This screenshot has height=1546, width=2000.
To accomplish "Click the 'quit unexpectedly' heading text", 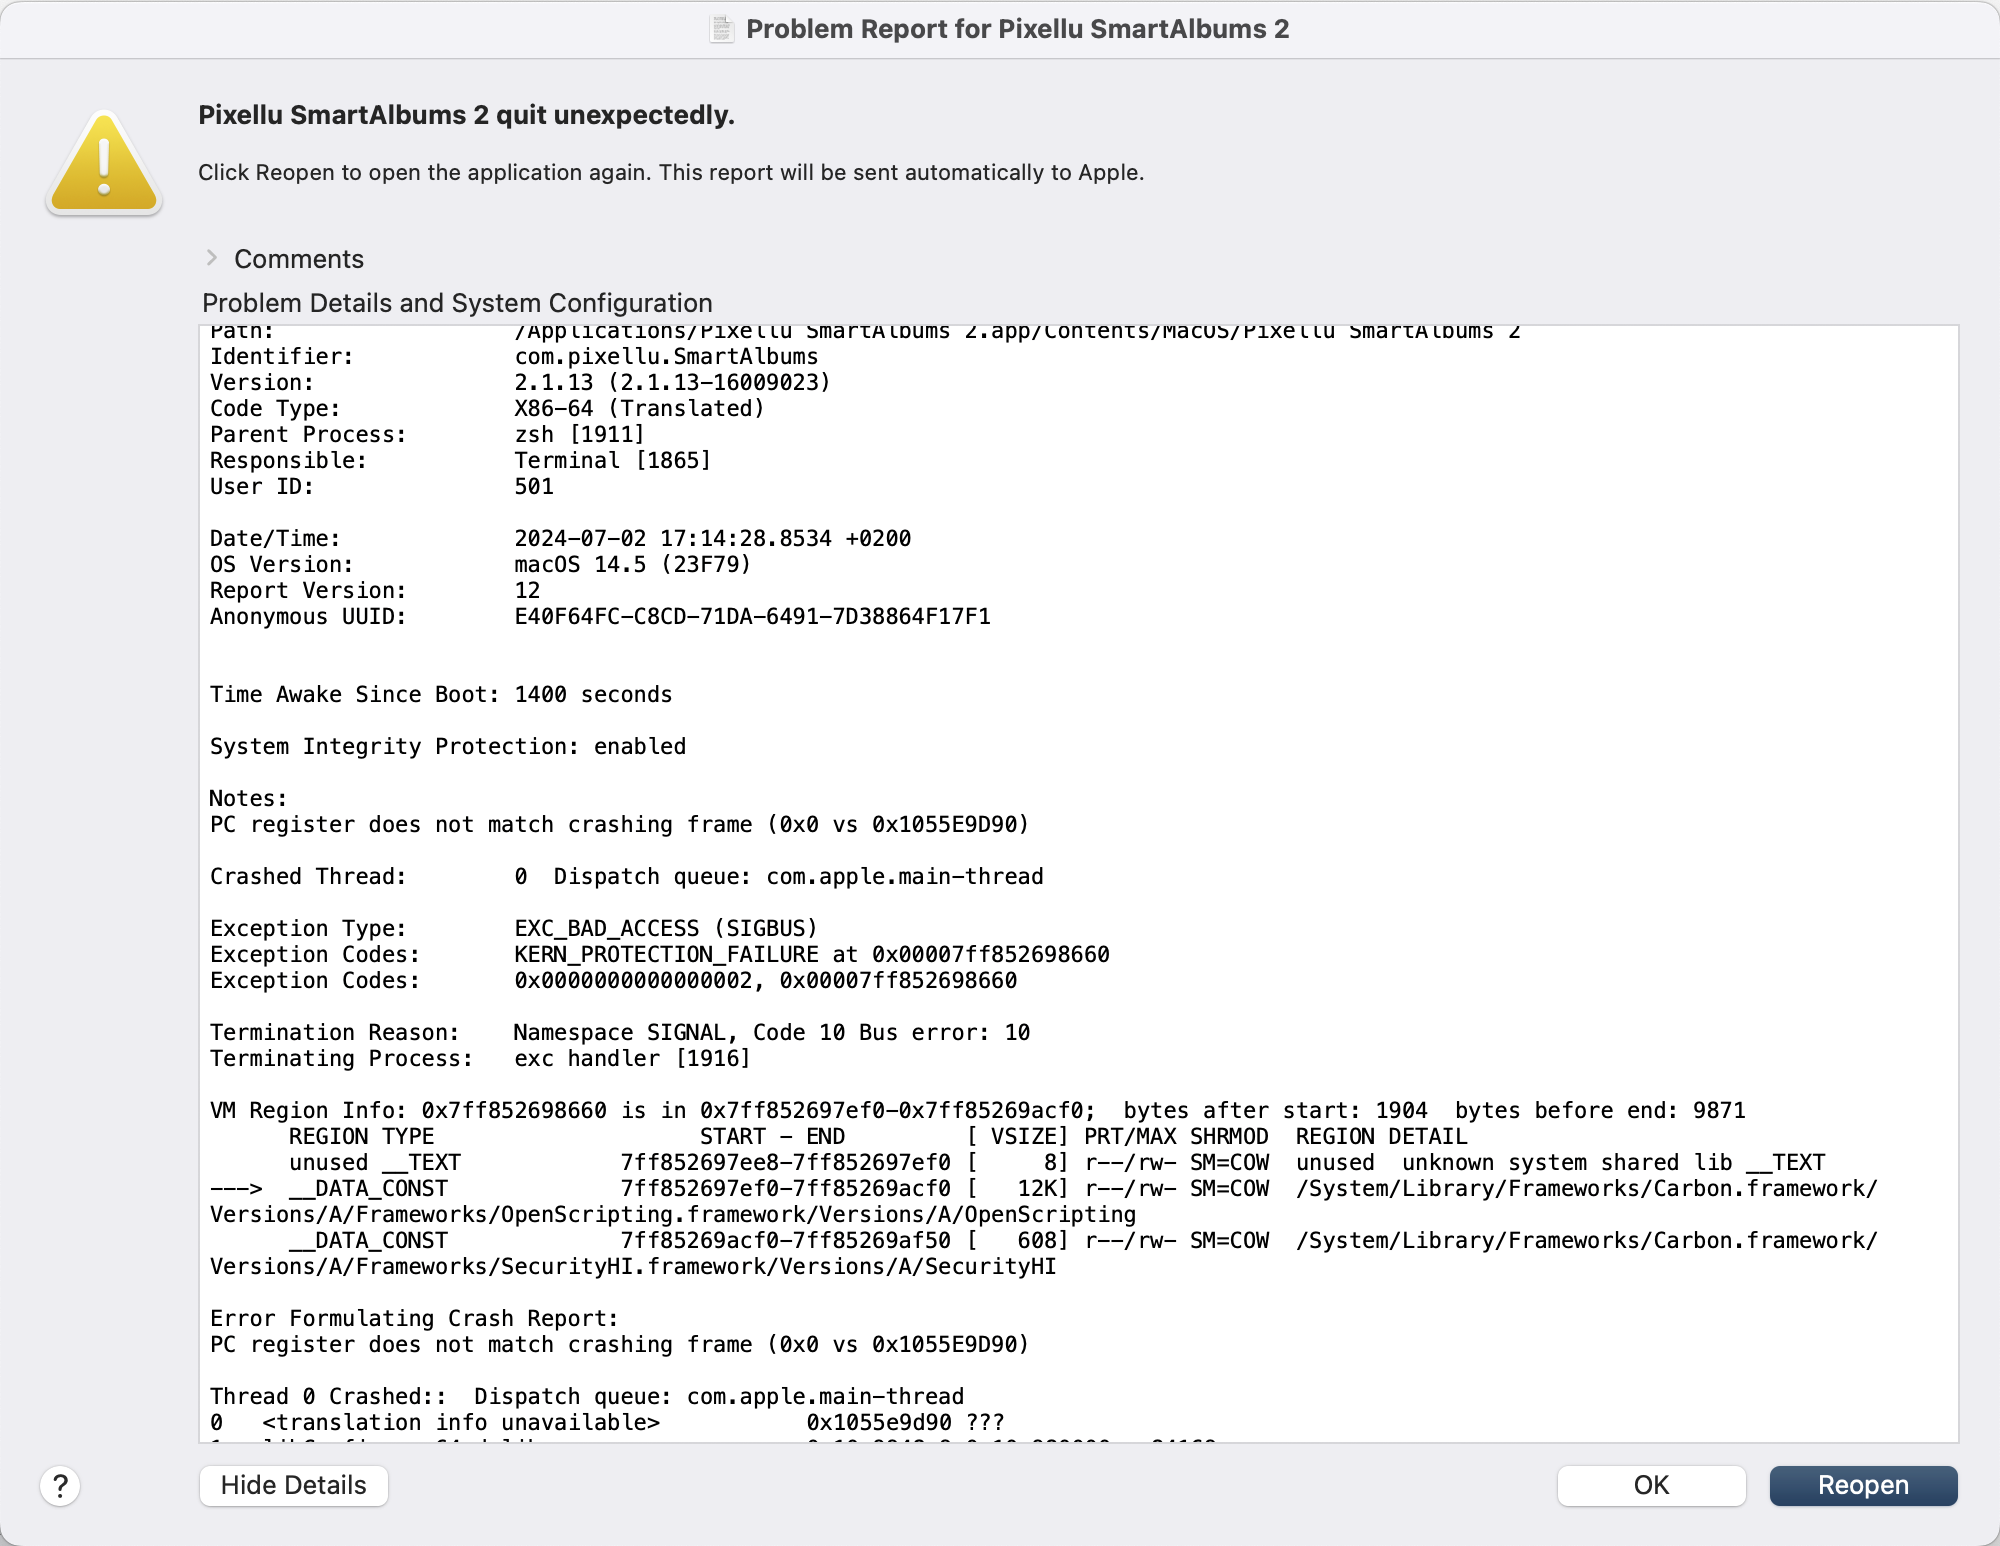I will [x=466, y=115].
